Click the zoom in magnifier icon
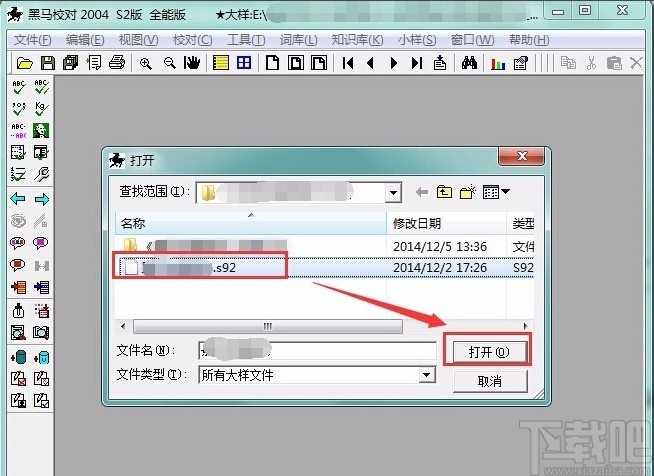Viewport: 654px width, 476px height. [146, 63]
